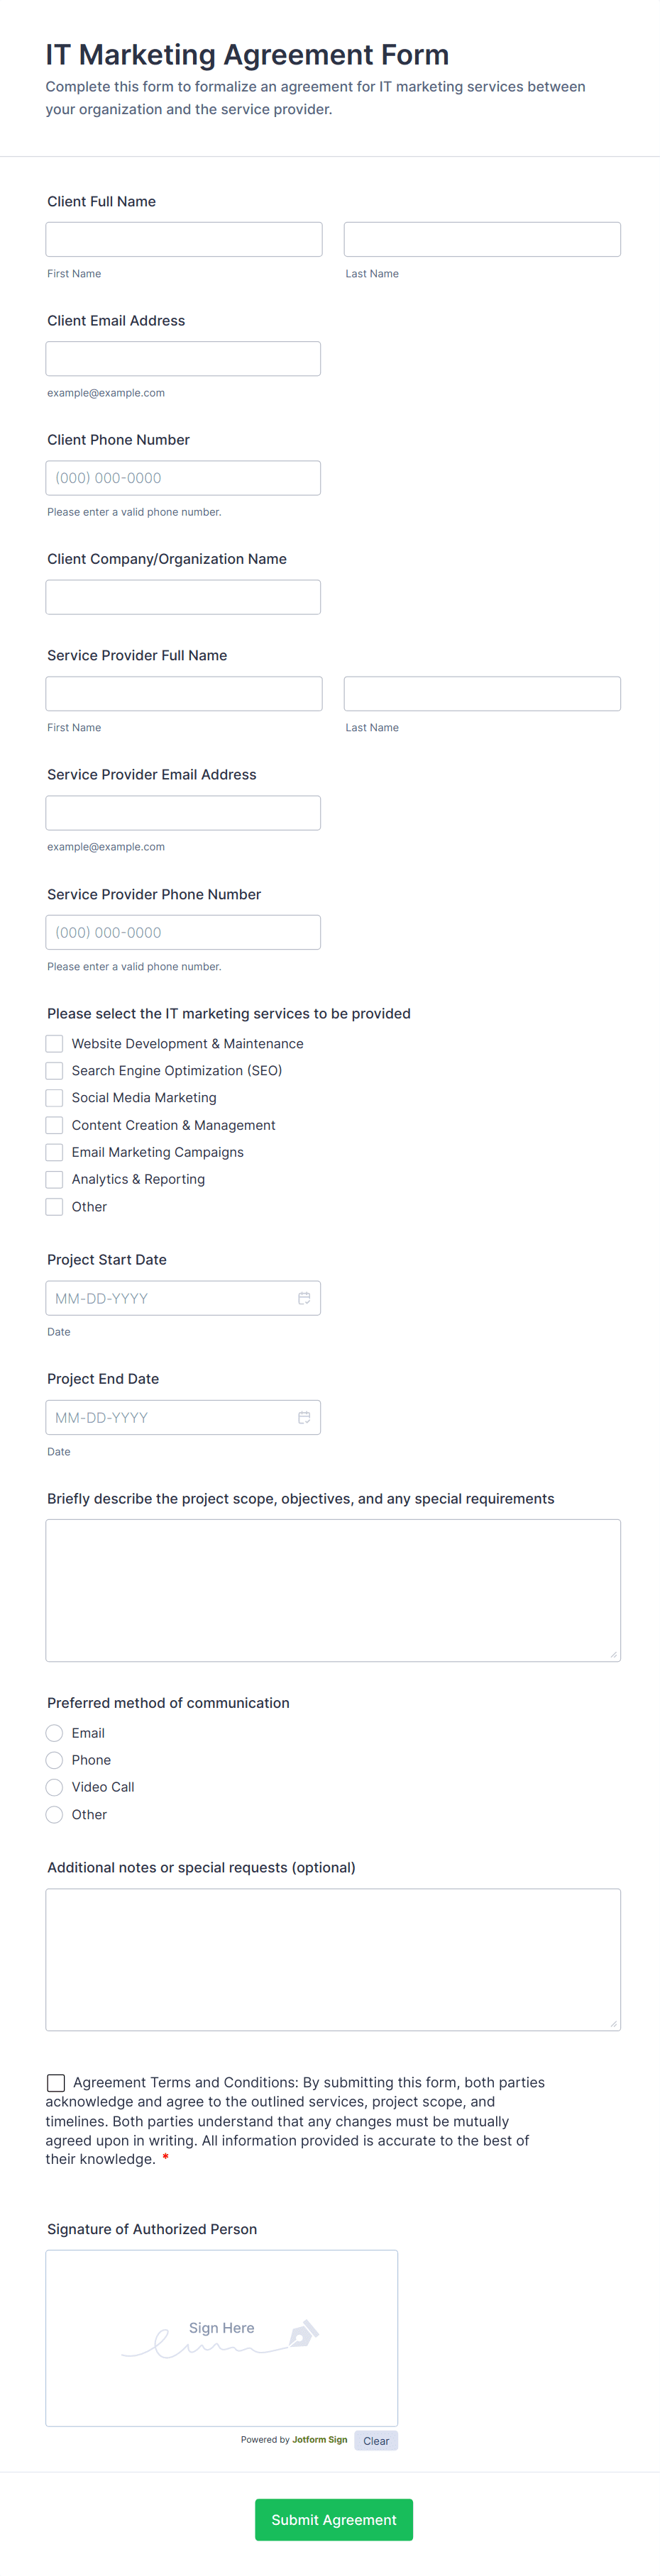Screen dimensions: 660x2576
Task: Open the Project Start Date calendar picker
Action: 305,1297
